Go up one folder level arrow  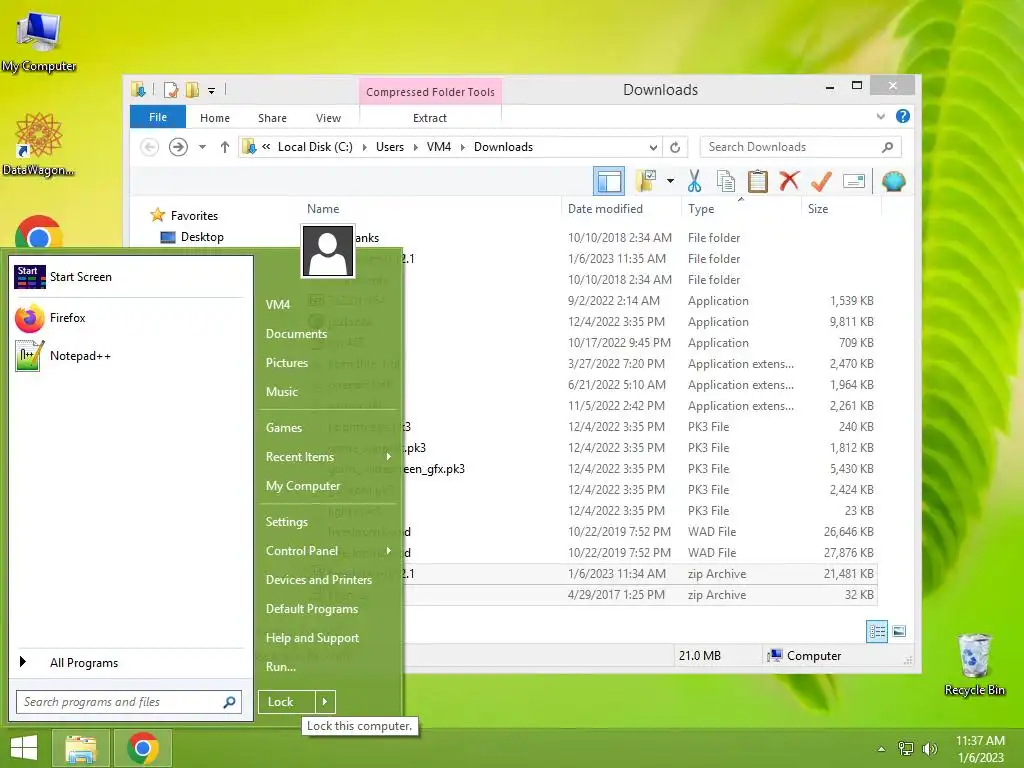pyautogui.click(x=225, y=147)
